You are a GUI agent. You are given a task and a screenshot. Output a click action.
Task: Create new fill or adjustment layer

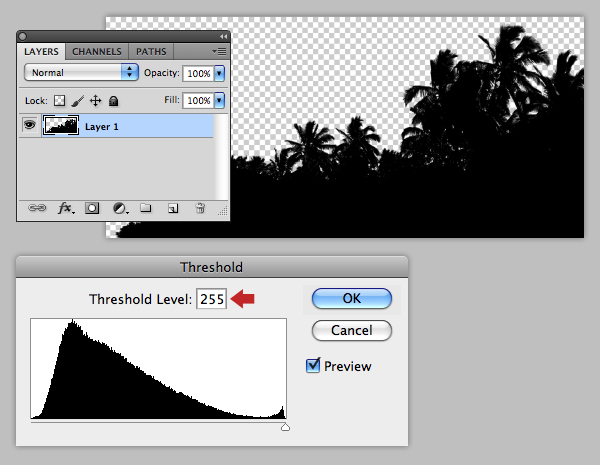click(x=121, y=208)
